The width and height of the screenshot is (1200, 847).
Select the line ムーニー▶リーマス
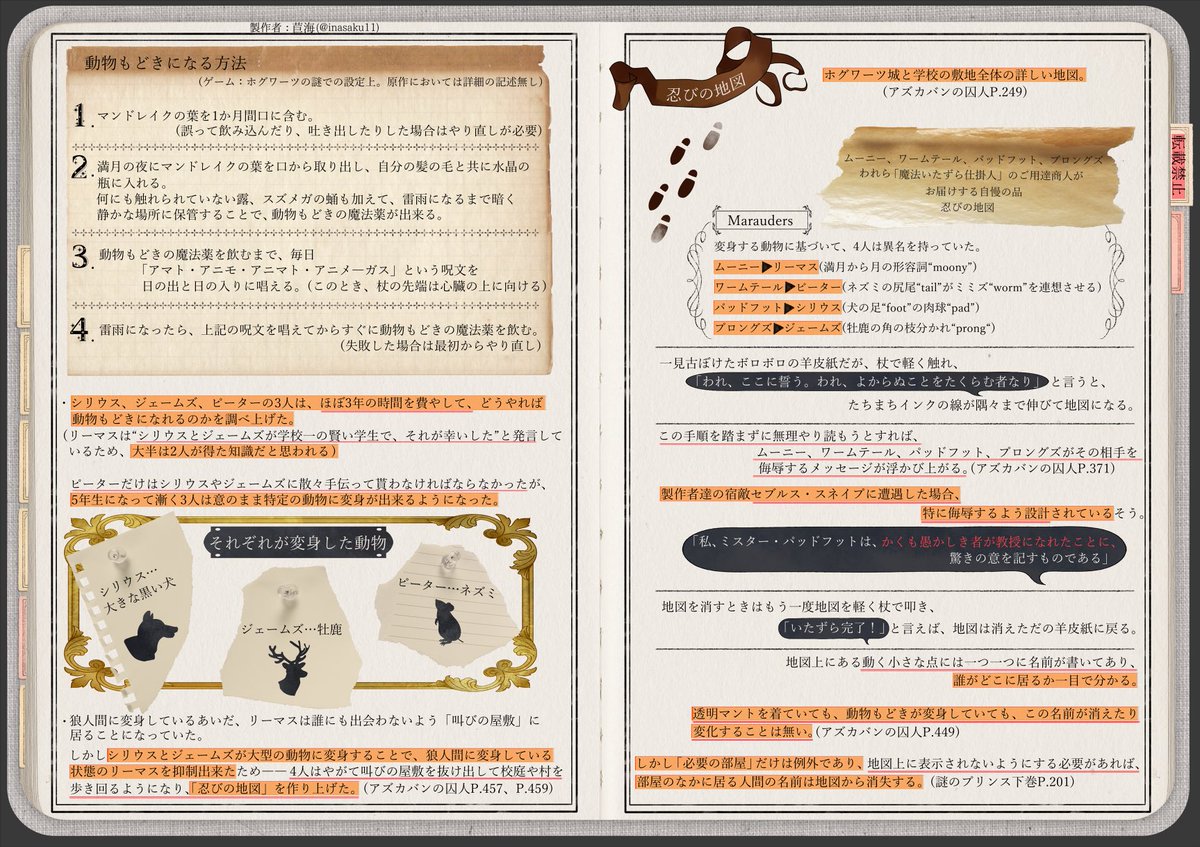pyautogui.click(x=765, y=268)
